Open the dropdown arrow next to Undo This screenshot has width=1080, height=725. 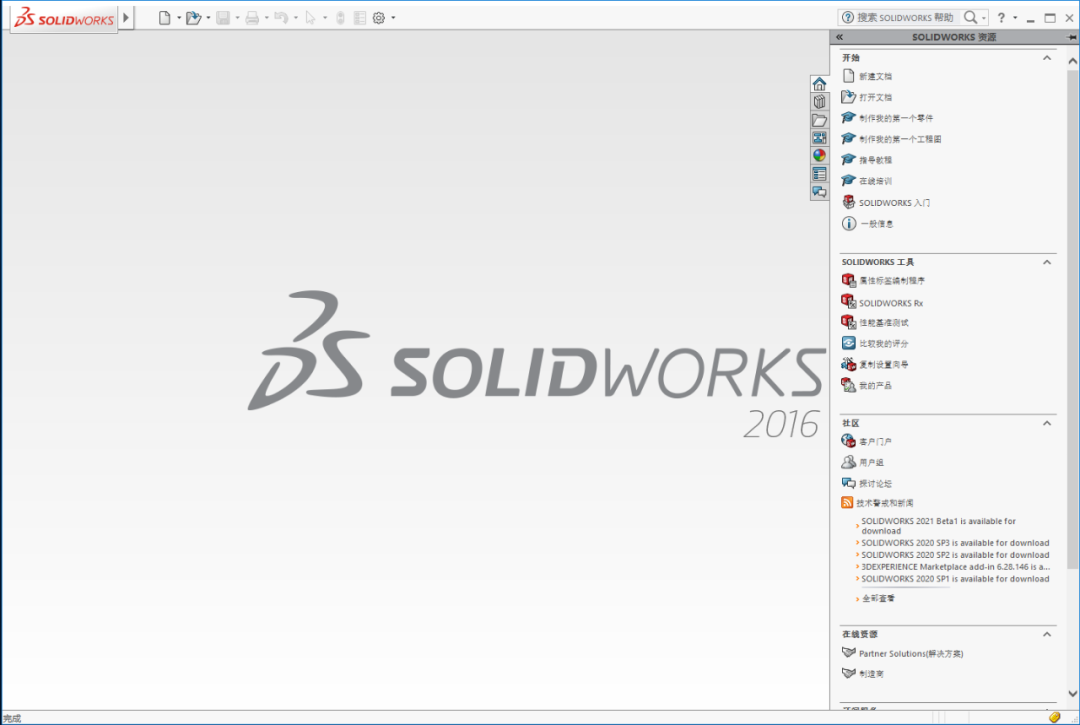pos(295,18)
